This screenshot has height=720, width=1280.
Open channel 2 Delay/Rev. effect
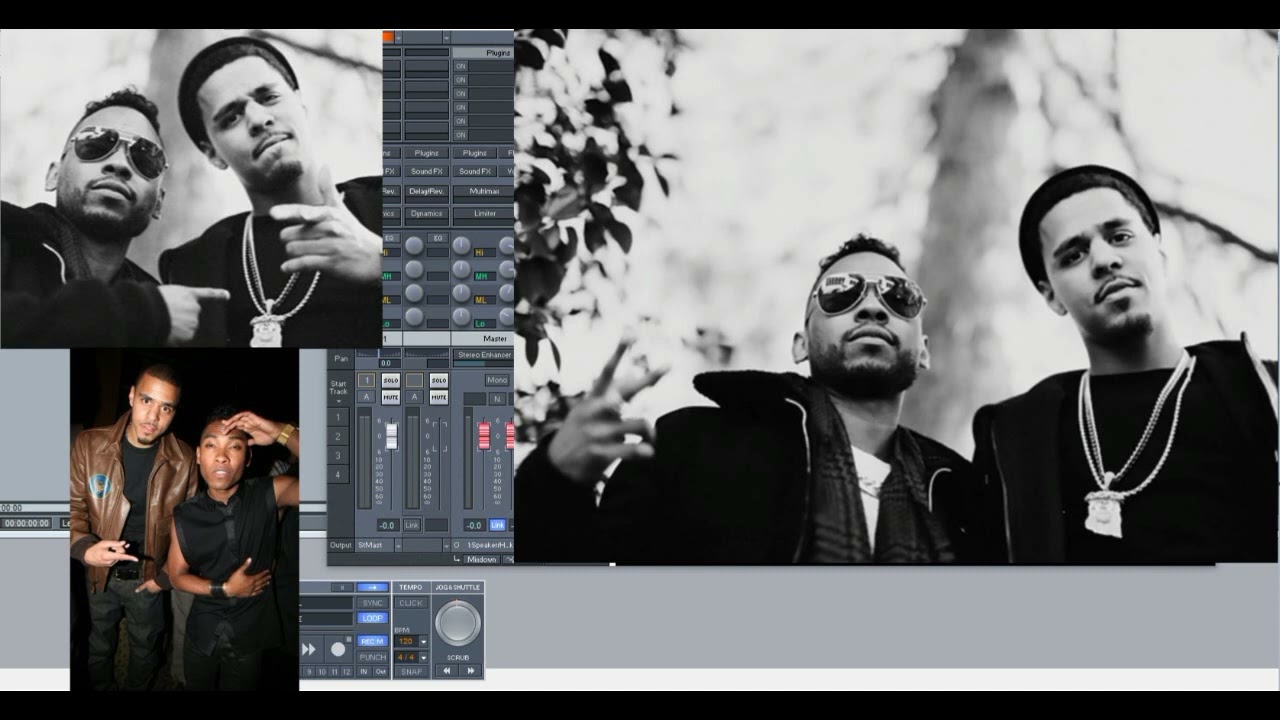tap(427, 191)
